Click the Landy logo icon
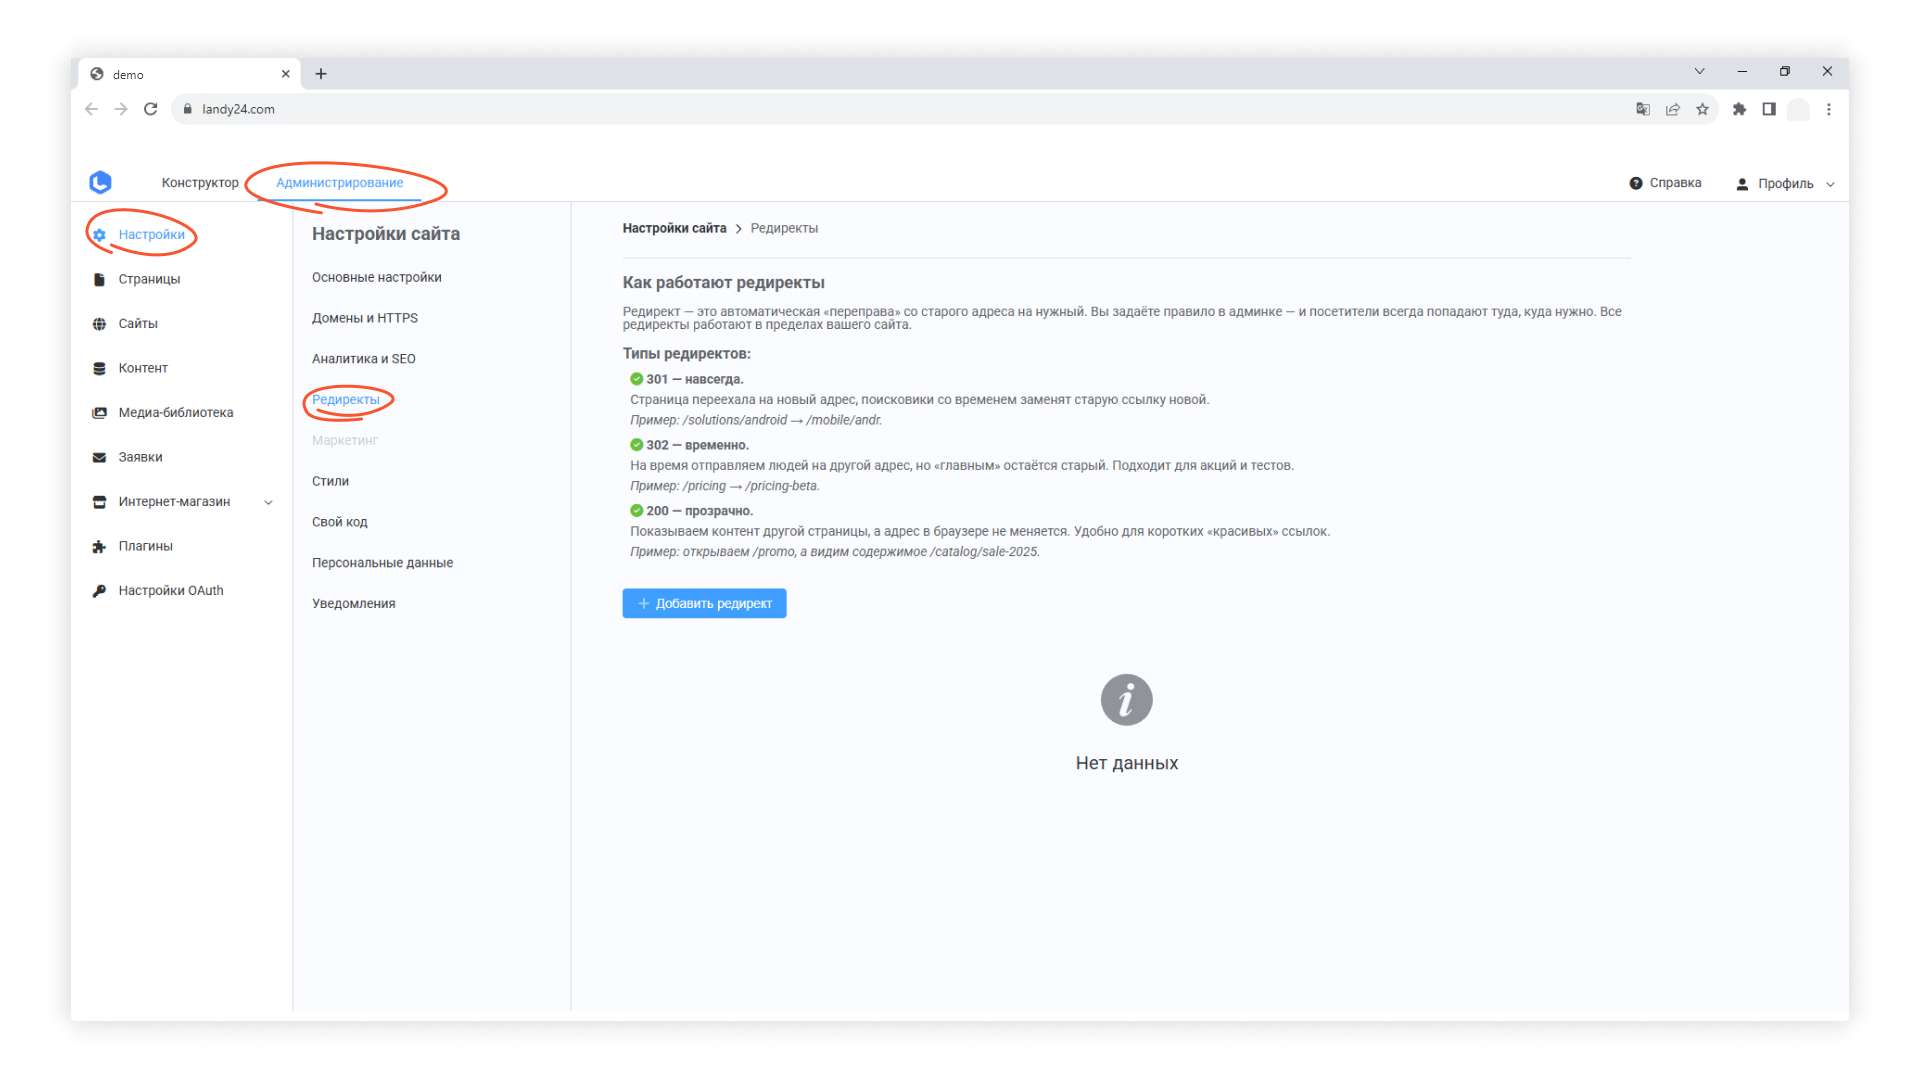This screenshot has height=1080, width=1920. 100,182
